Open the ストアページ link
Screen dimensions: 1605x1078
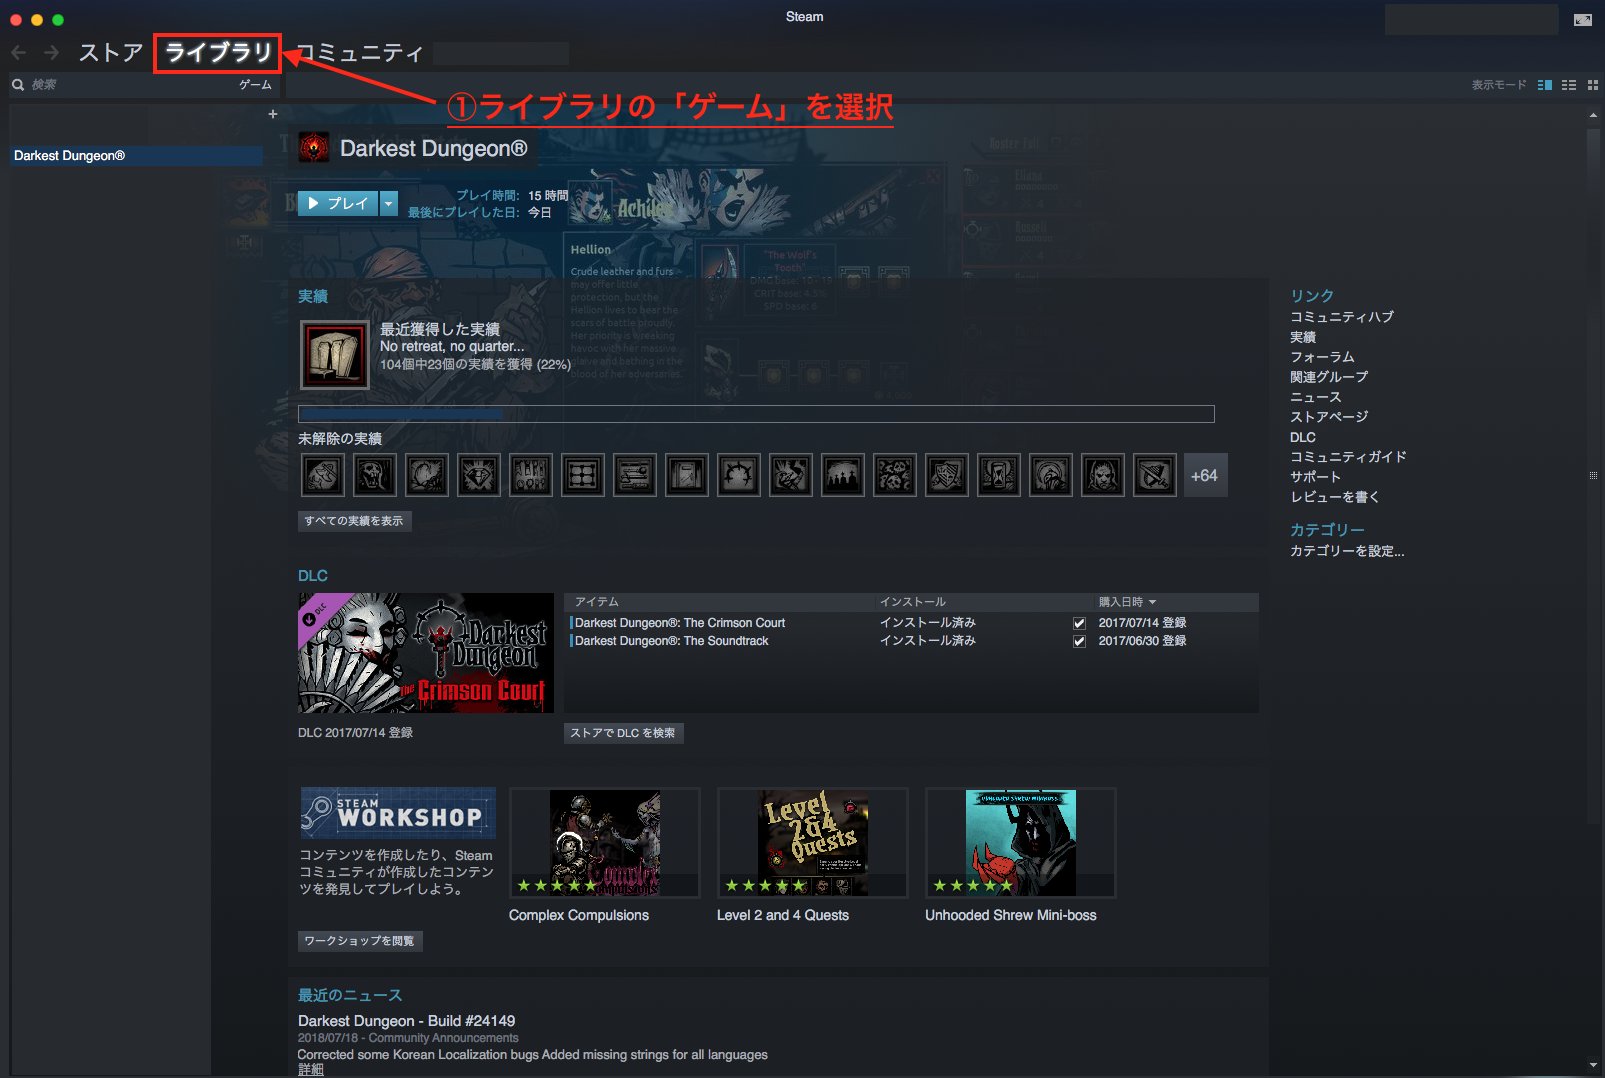click(x=1329, y=417)
